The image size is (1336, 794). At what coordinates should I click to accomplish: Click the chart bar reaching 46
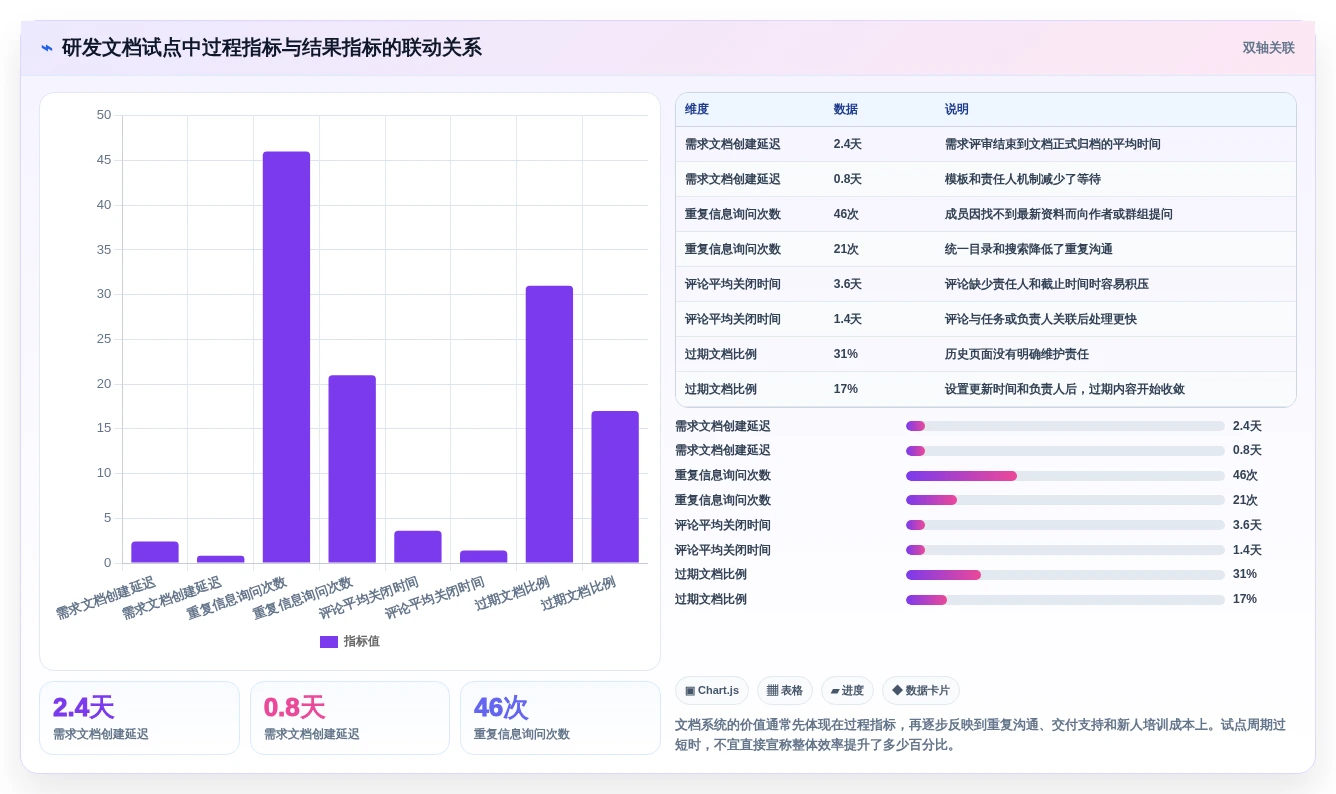(x=286, y=357)
